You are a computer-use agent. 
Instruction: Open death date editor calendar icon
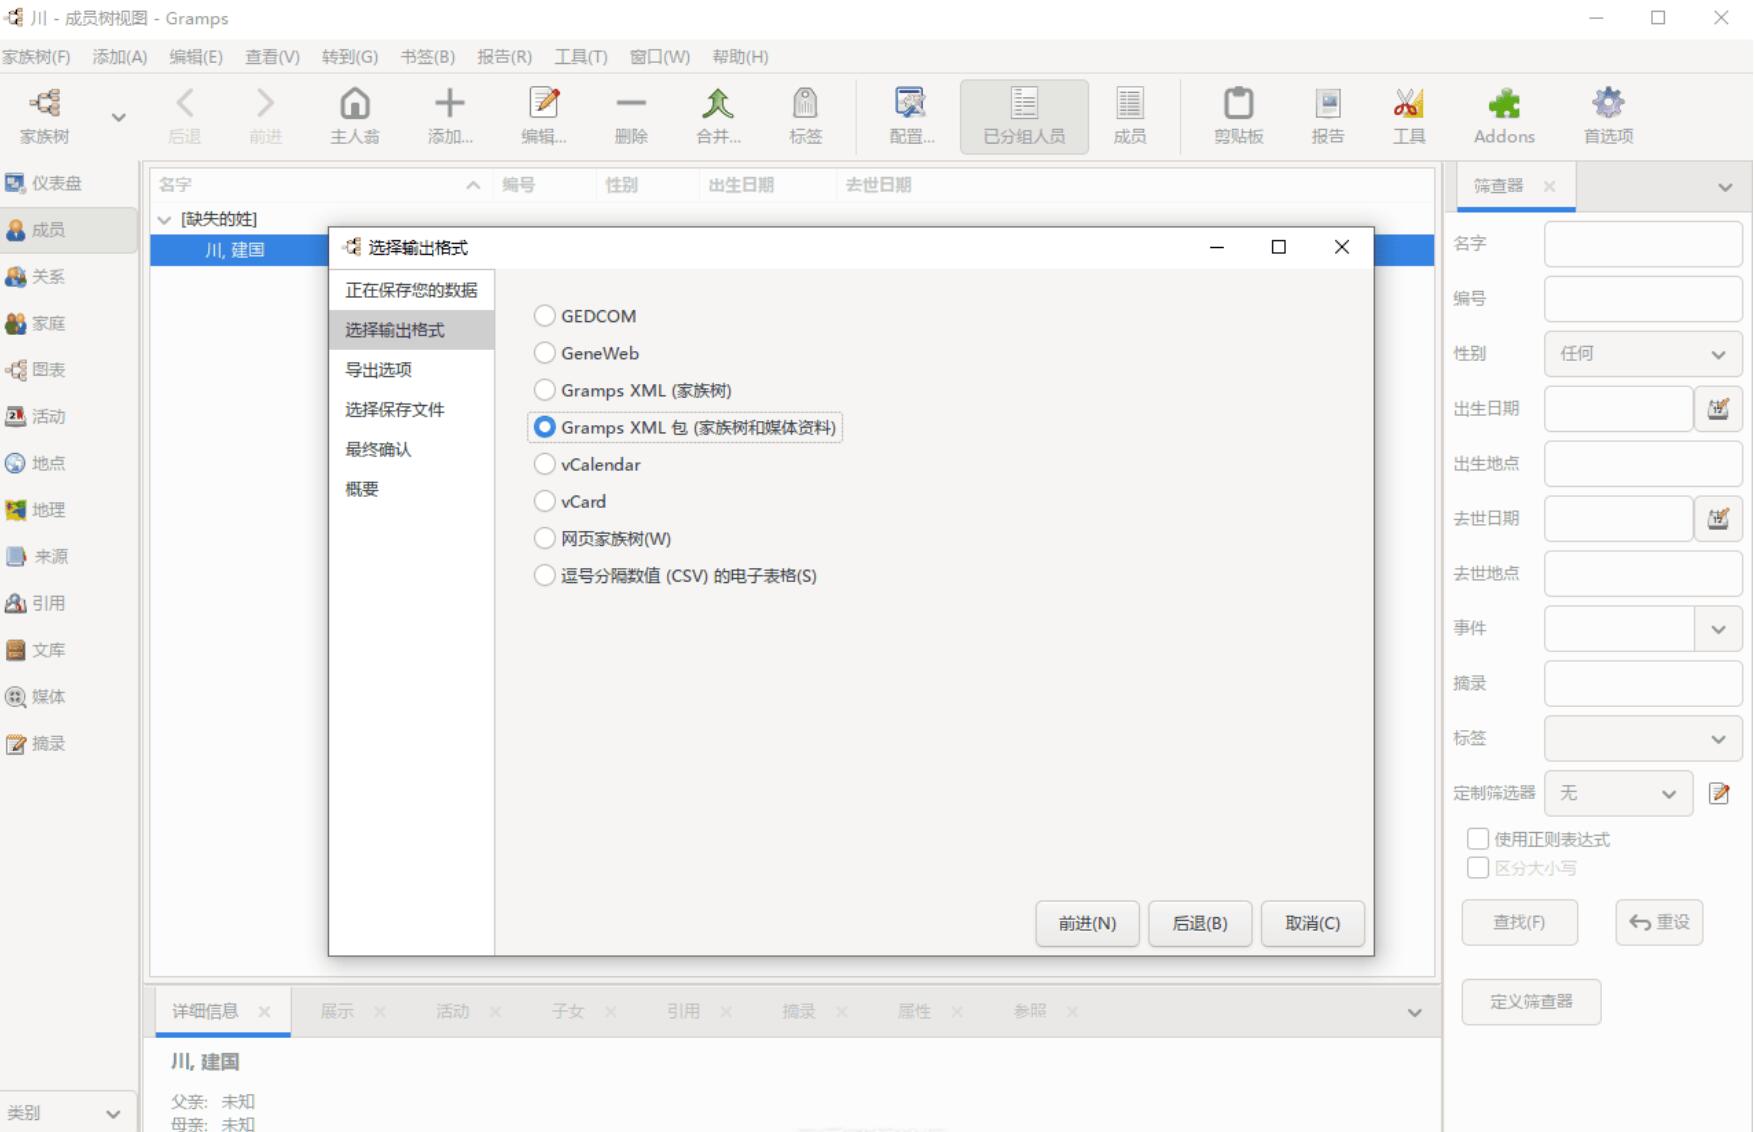1718,518
